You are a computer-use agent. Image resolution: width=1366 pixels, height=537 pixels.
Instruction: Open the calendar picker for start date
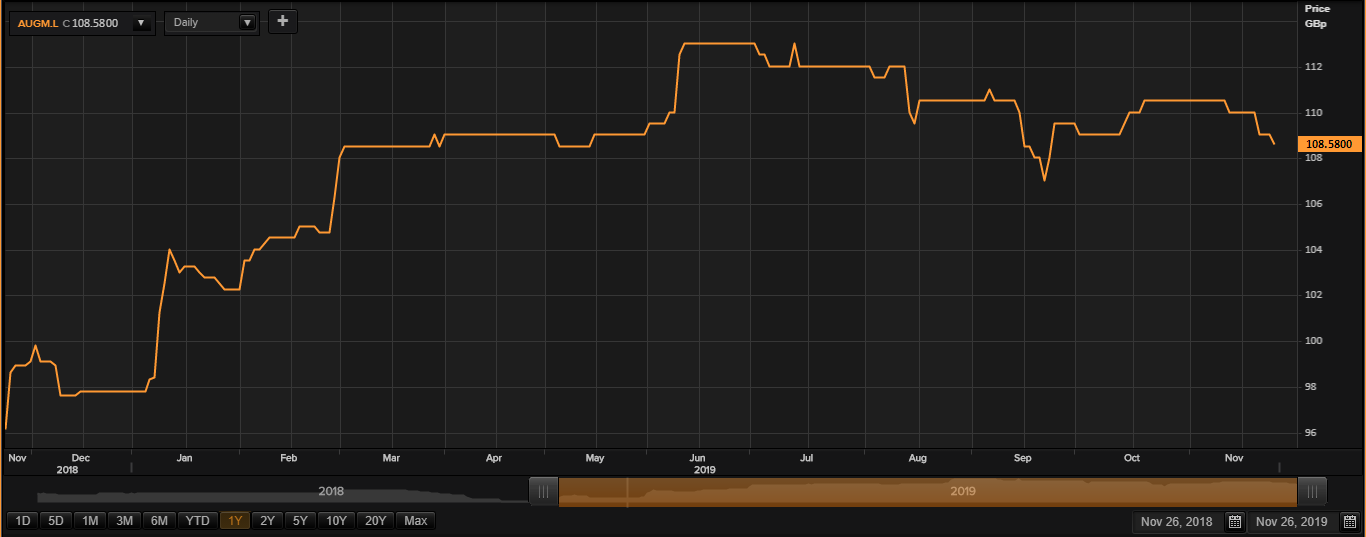pyautogui.click(x=1234, y=522)
